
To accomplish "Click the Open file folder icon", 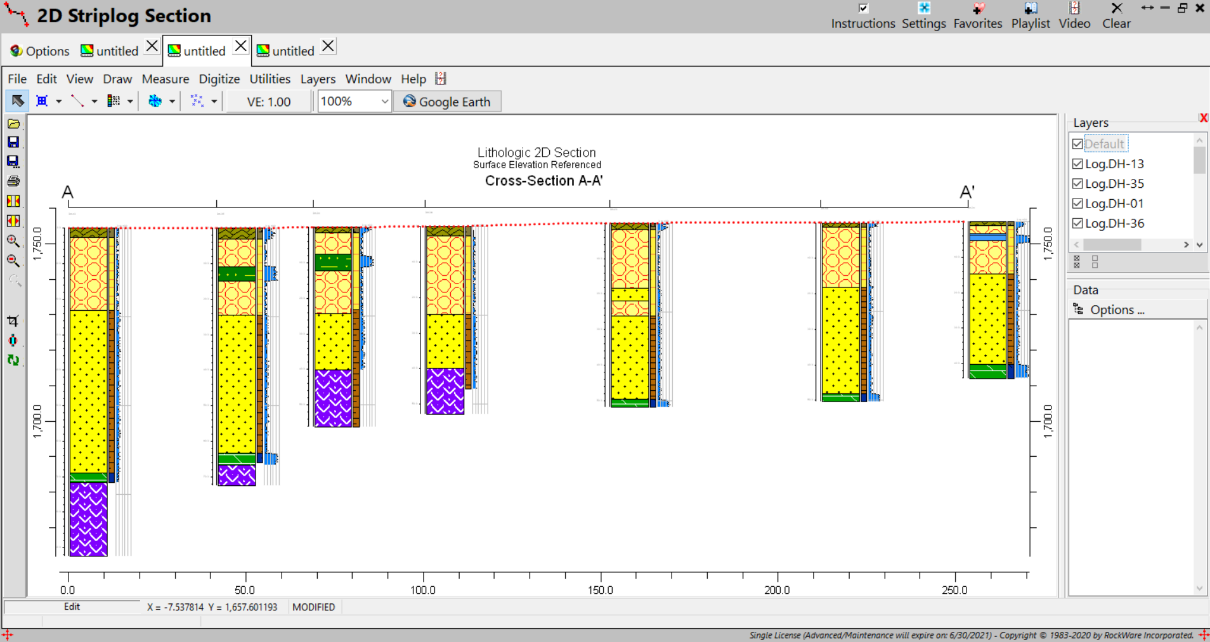I will pyautogui.click(x=14, y=123).
